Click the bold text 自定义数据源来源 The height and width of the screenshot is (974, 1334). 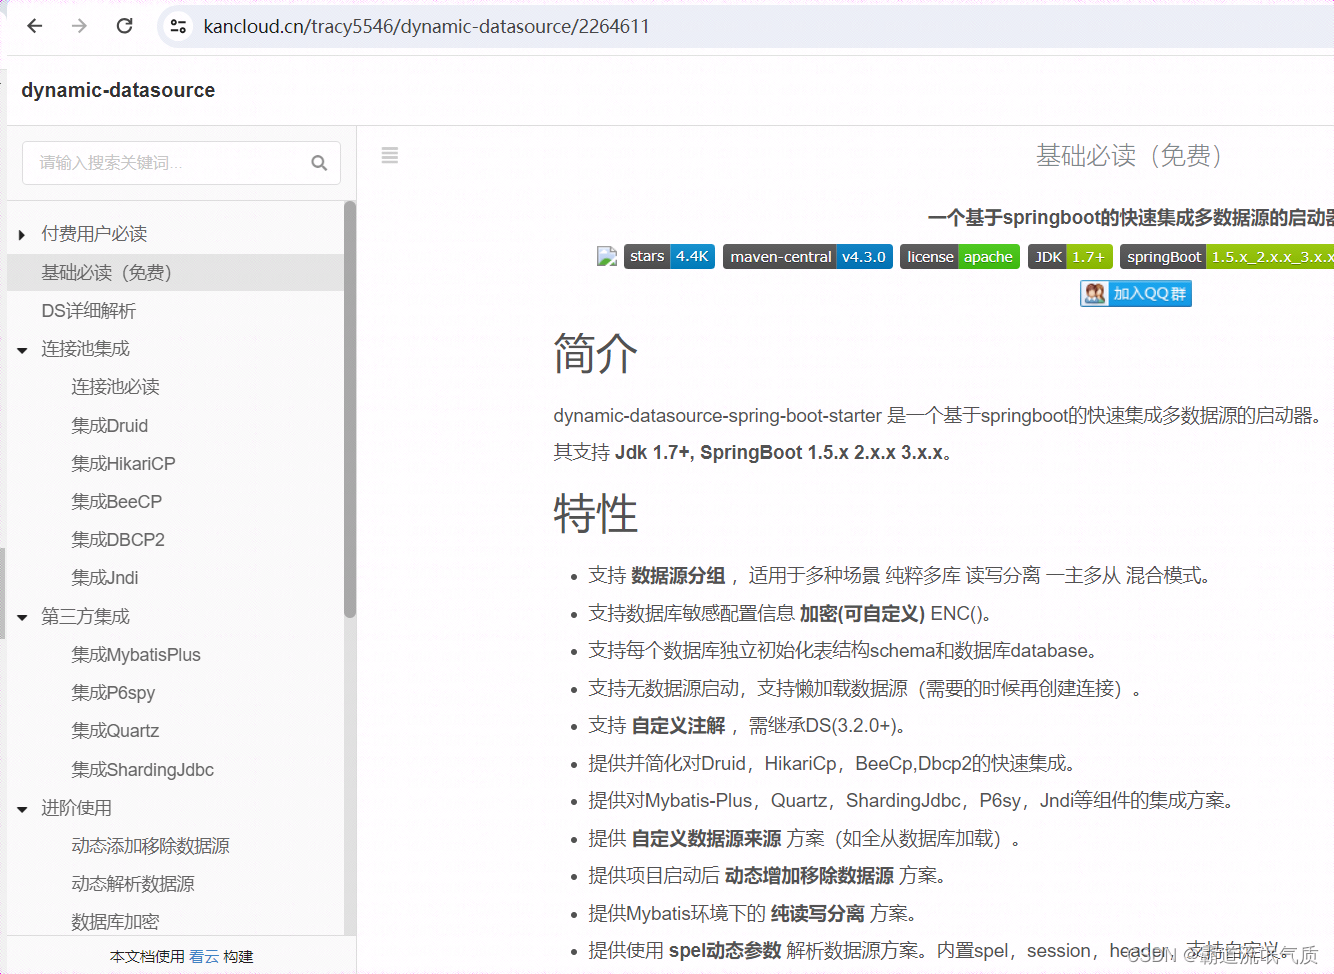pos(706,839)
